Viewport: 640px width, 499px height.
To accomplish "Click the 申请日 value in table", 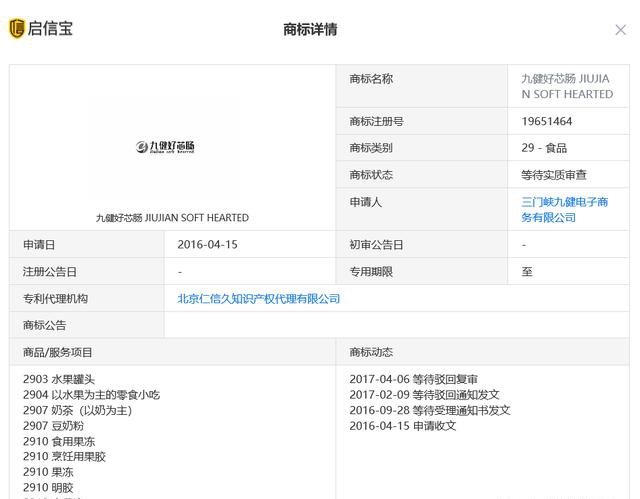I will [x=207, y=244].
